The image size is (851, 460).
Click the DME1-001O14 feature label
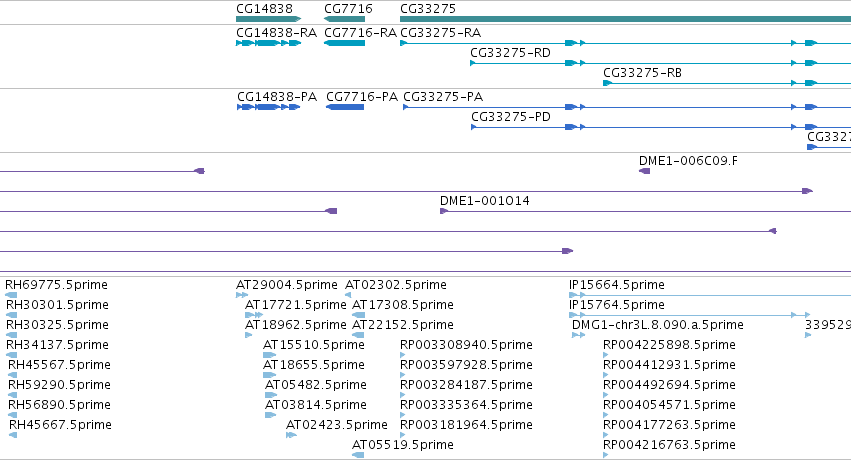[485, 201]
